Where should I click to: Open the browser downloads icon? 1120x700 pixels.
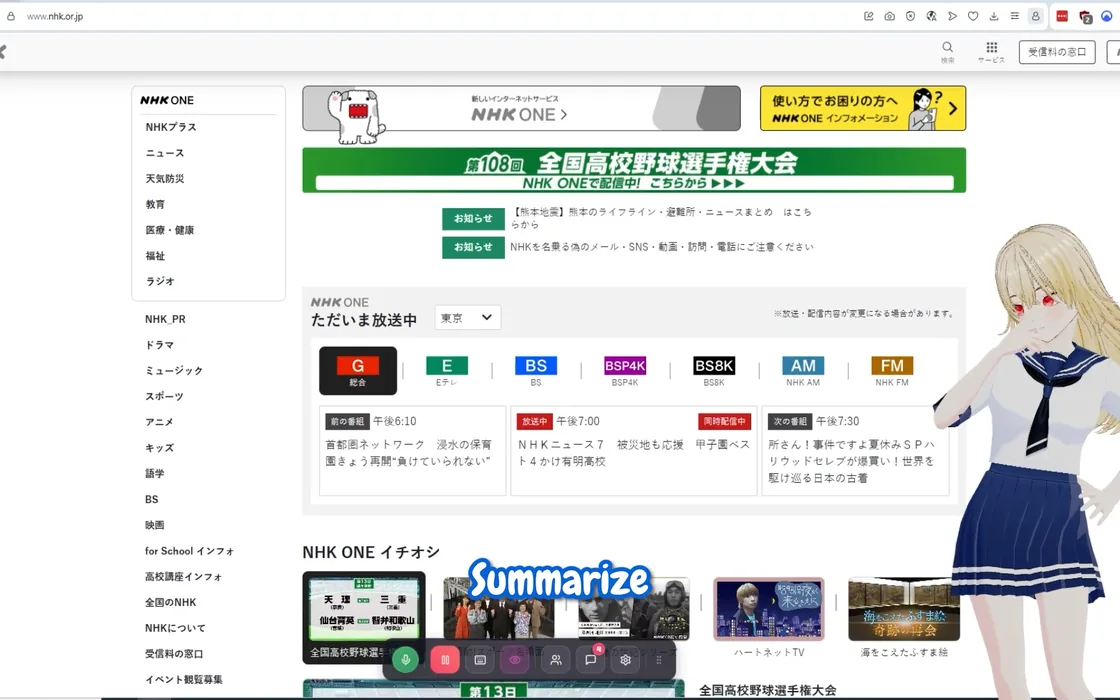click(994, 16)
